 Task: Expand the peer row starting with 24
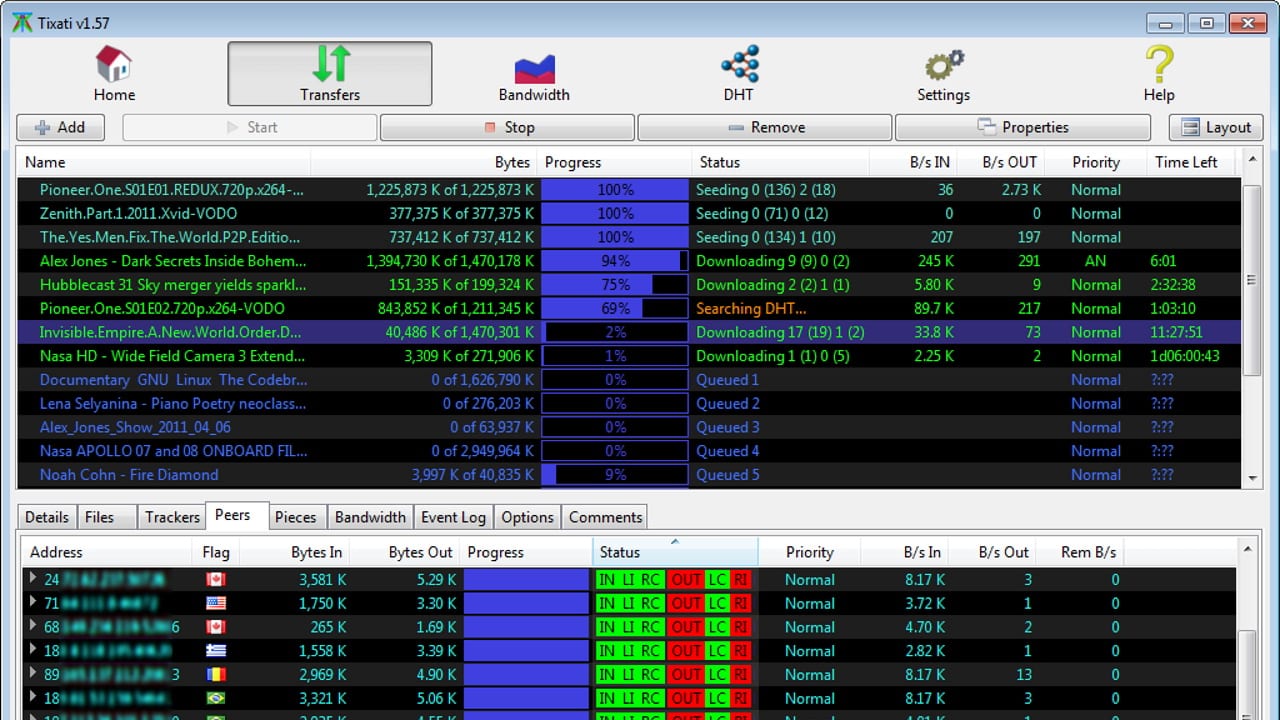tap(33, 579)
